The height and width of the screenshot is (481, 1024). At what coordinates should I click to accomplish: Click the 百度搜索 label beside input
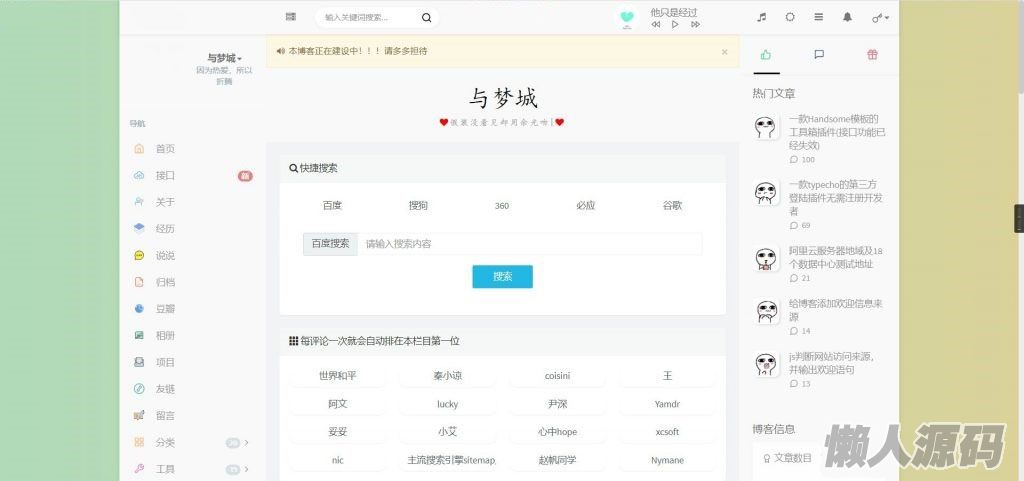(330, 244)
